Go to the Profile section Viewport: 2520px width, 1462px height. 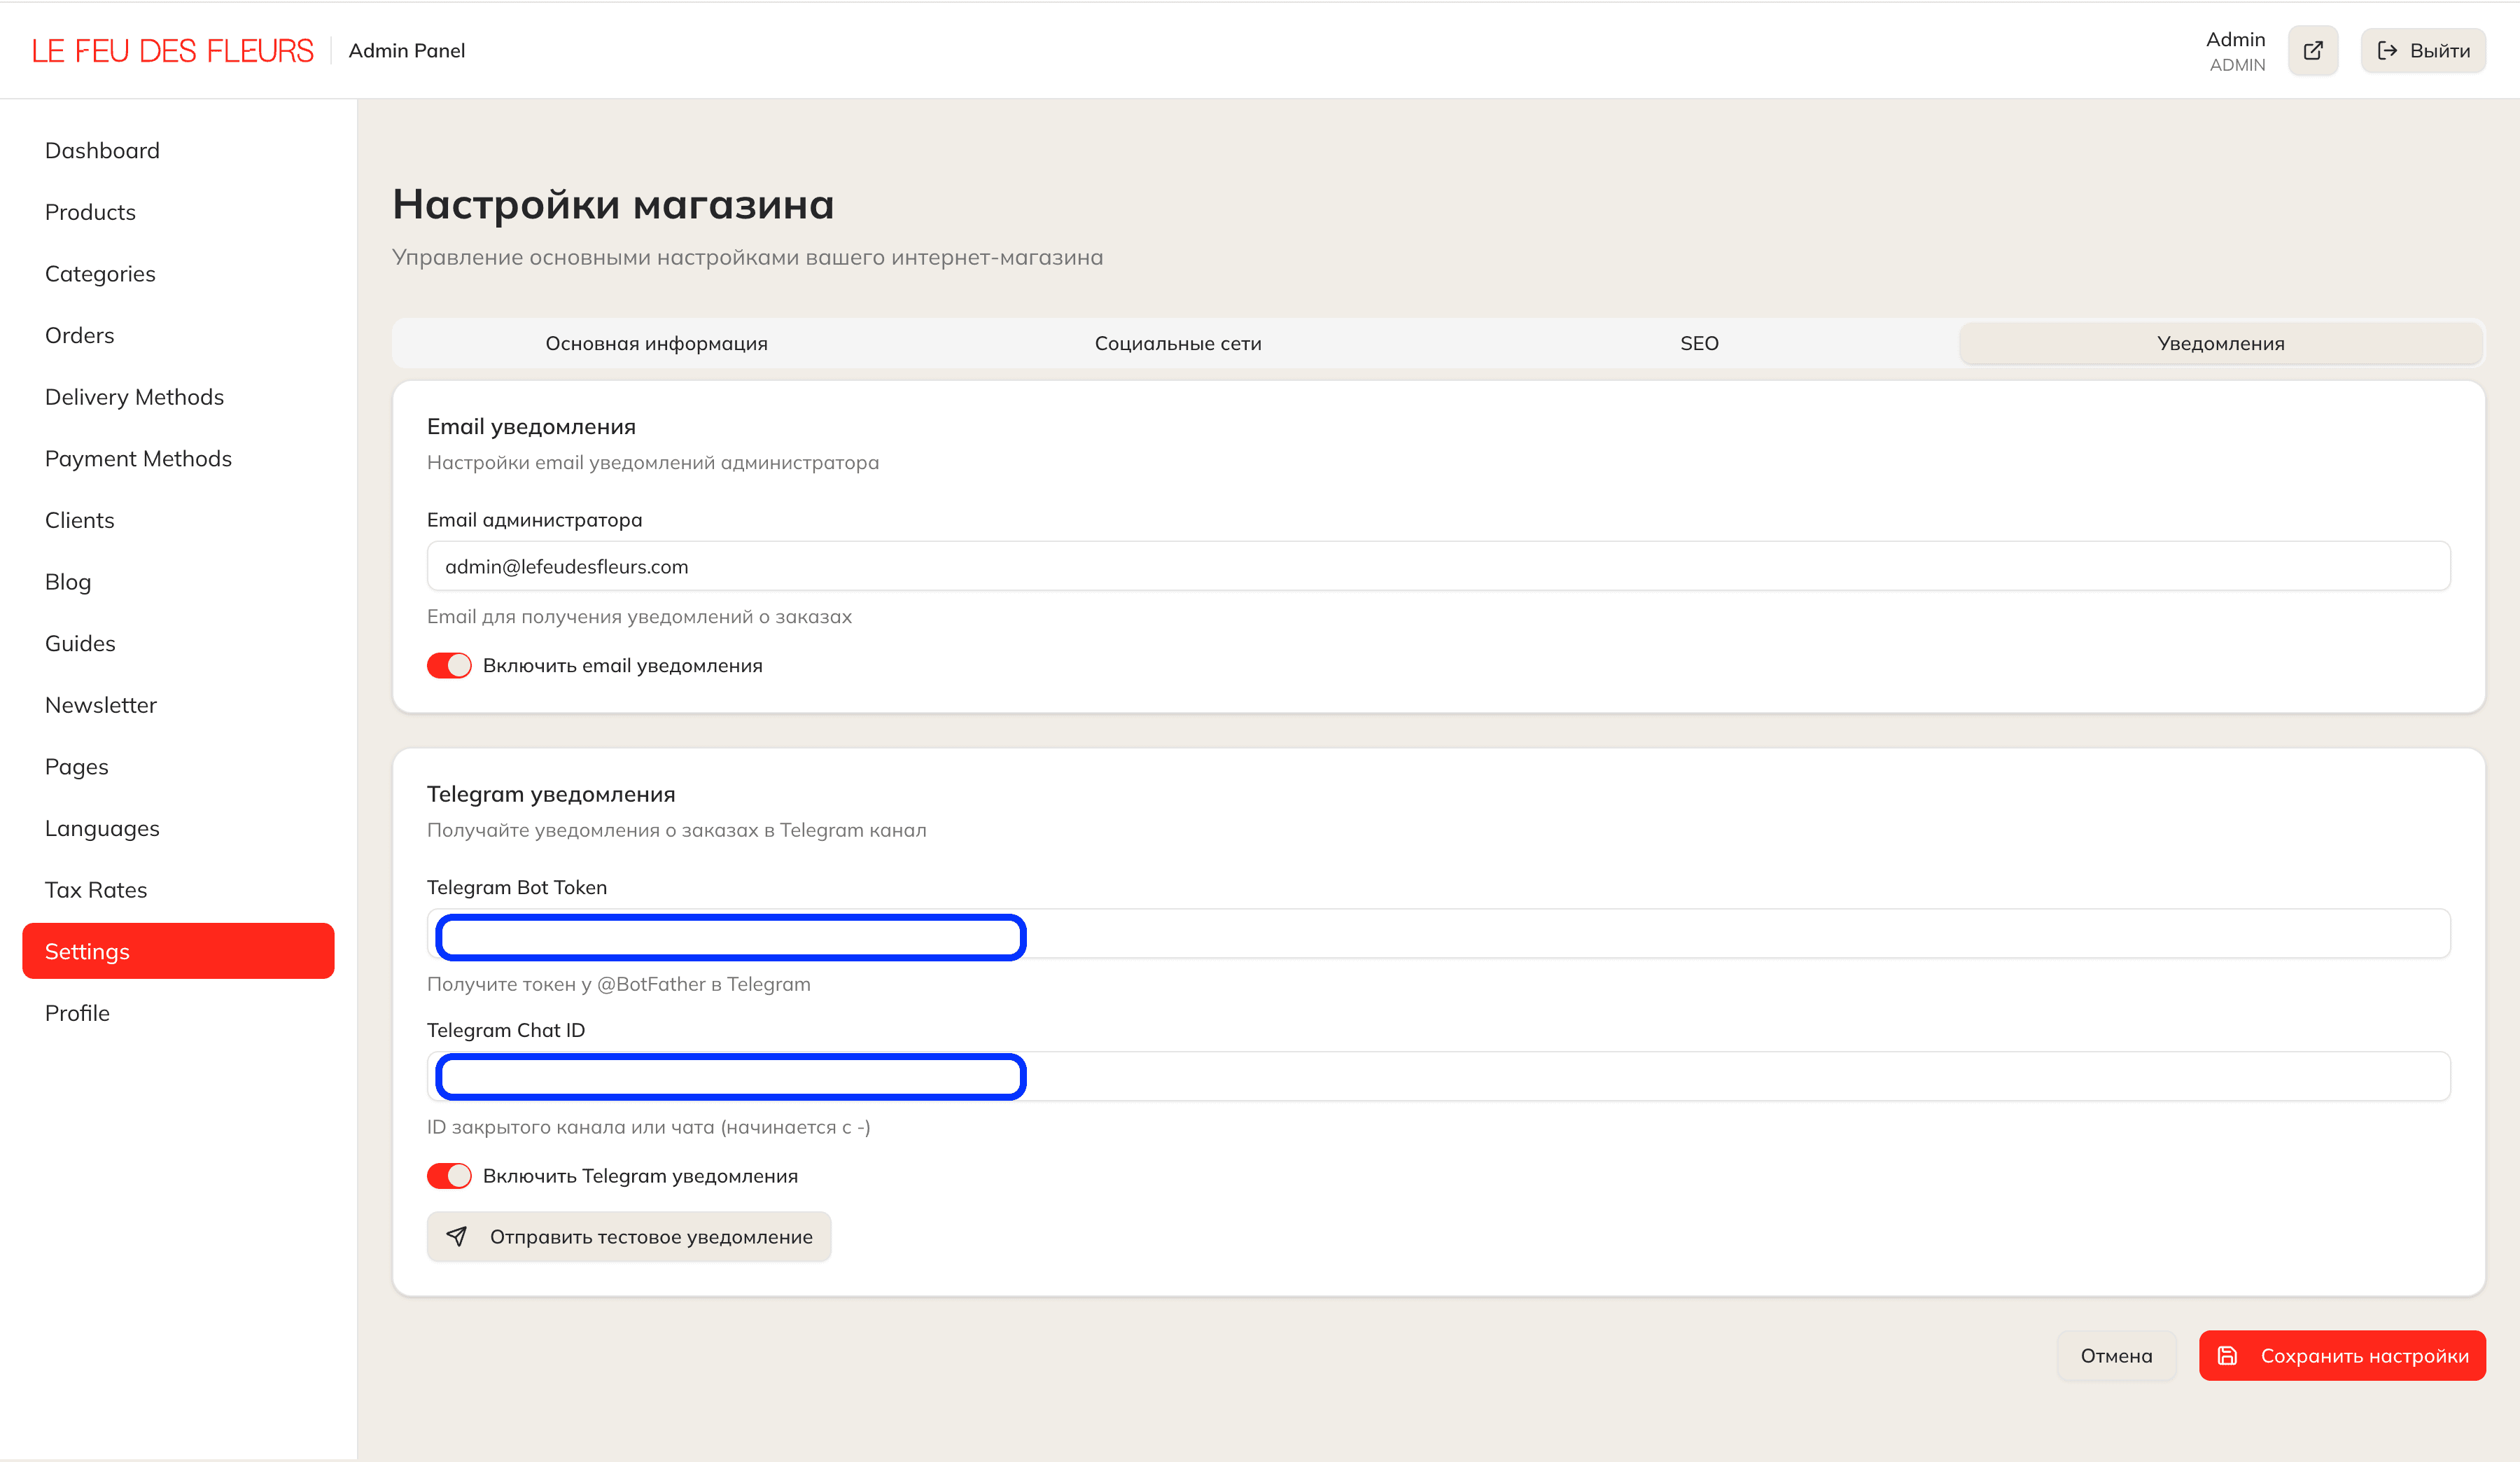[x=77, y=1012]
